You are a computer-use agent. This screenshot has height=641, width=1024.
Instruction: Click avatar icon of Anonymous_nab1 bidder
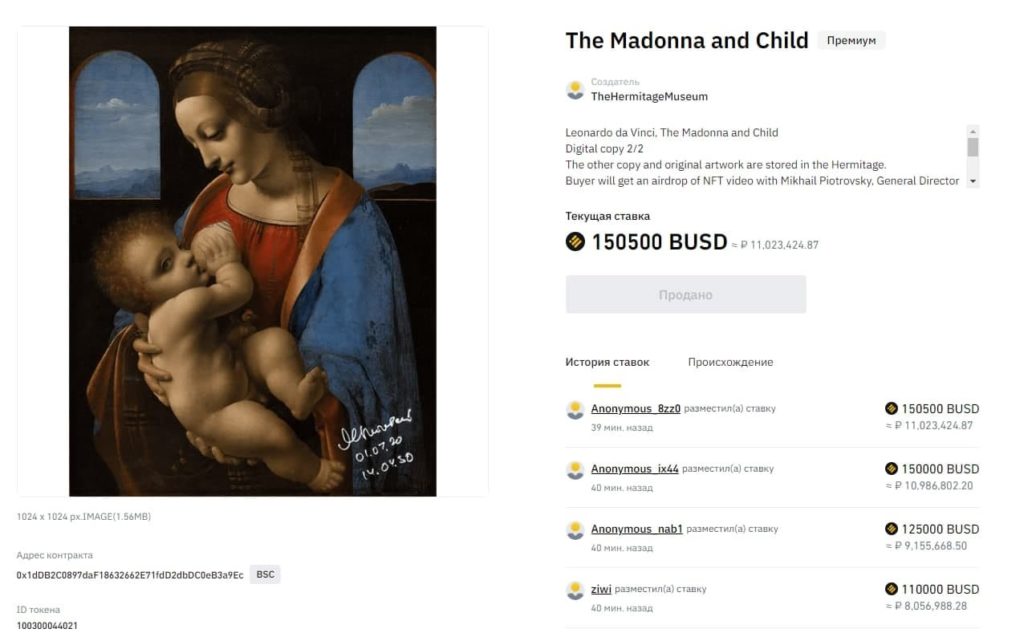tap(575, 530)
